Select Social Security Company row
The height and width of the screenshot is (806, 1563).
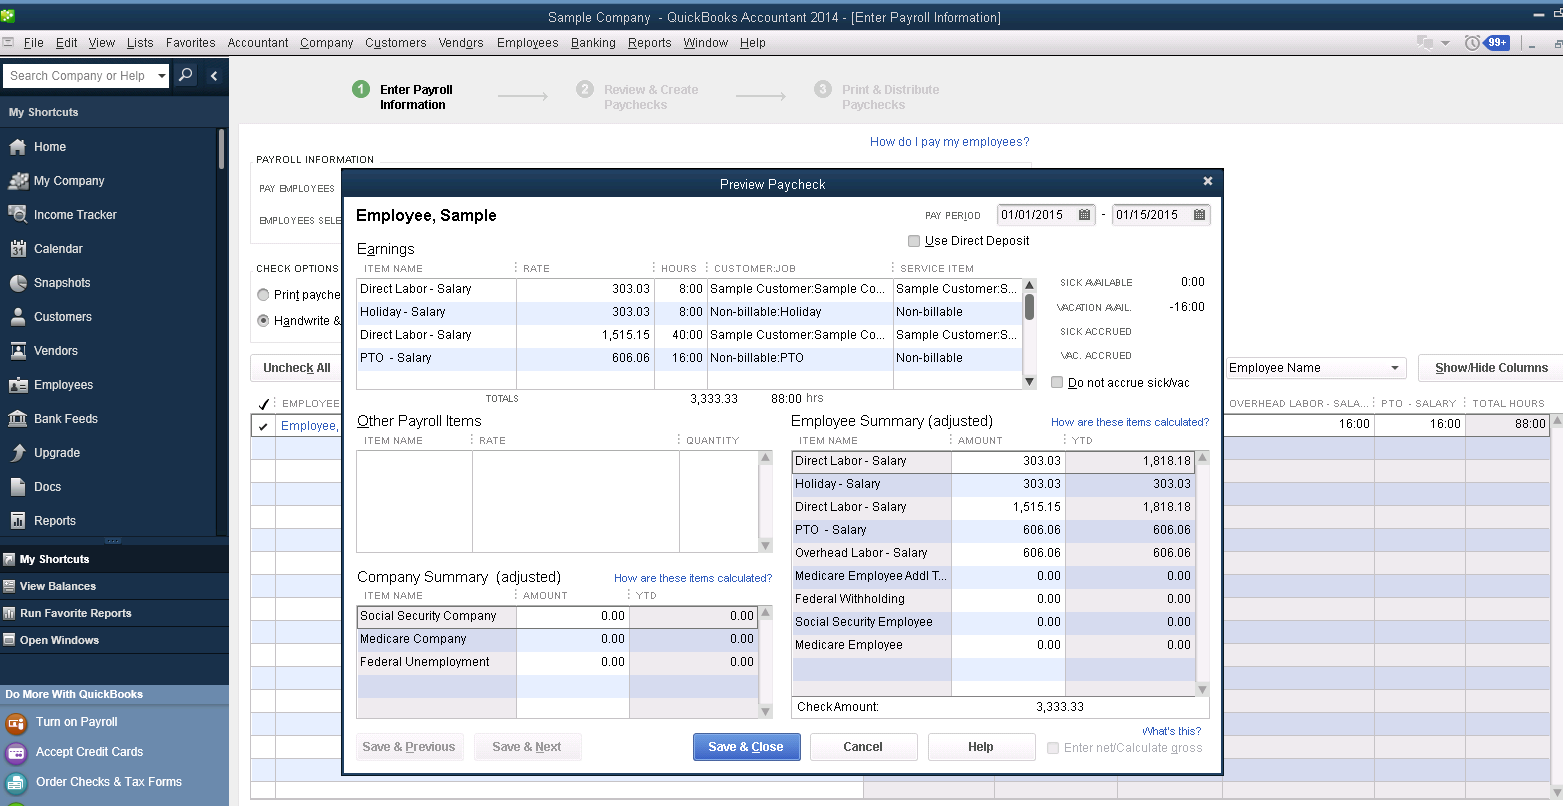[557, 616]
